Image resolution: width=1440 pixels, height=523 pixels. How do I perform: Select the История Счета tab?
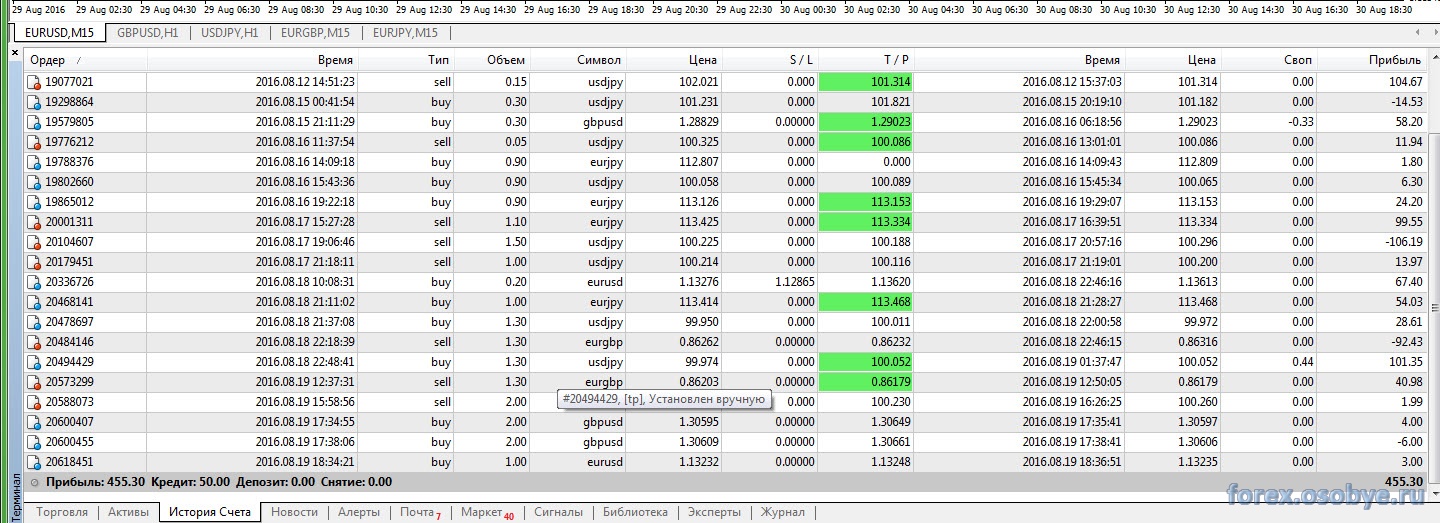click(x=210, y=512)
